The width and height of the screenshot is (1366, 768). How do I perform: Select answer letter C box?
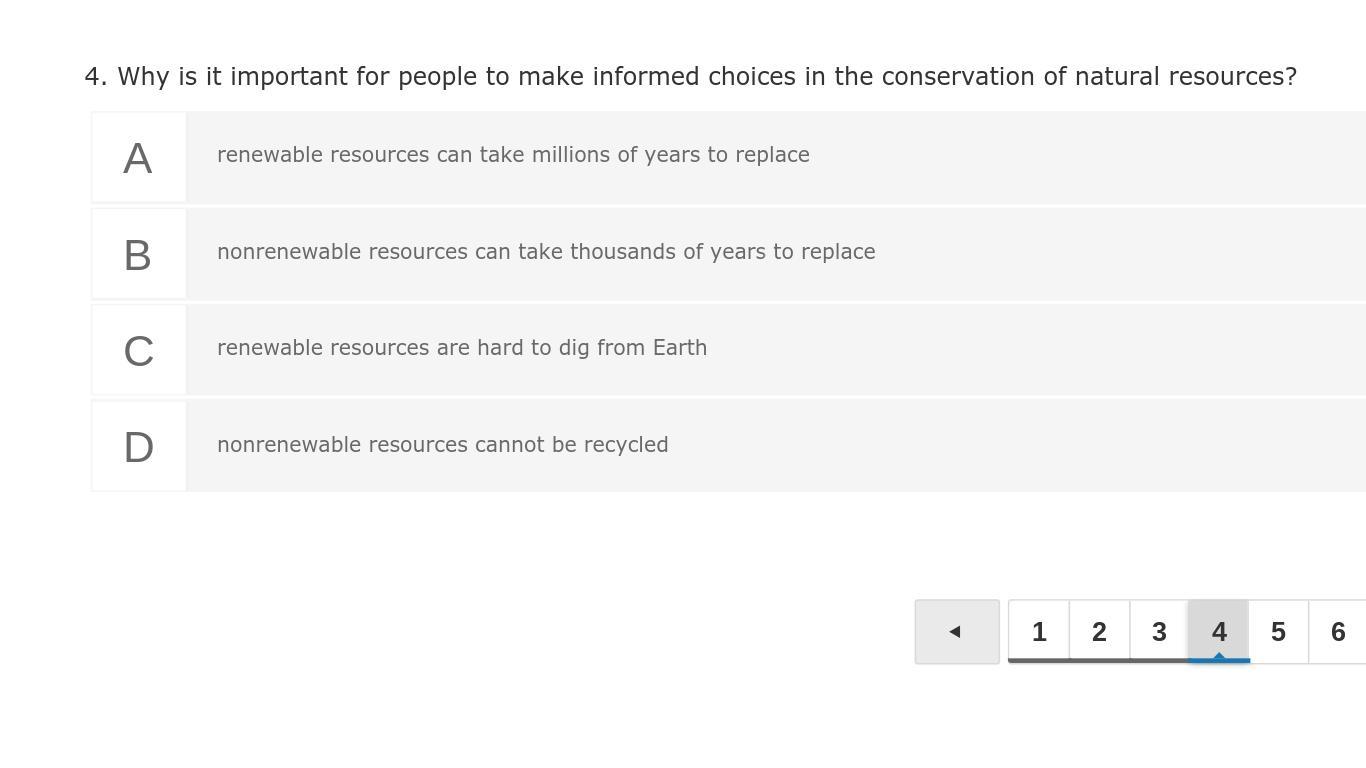tap(138, 351)
